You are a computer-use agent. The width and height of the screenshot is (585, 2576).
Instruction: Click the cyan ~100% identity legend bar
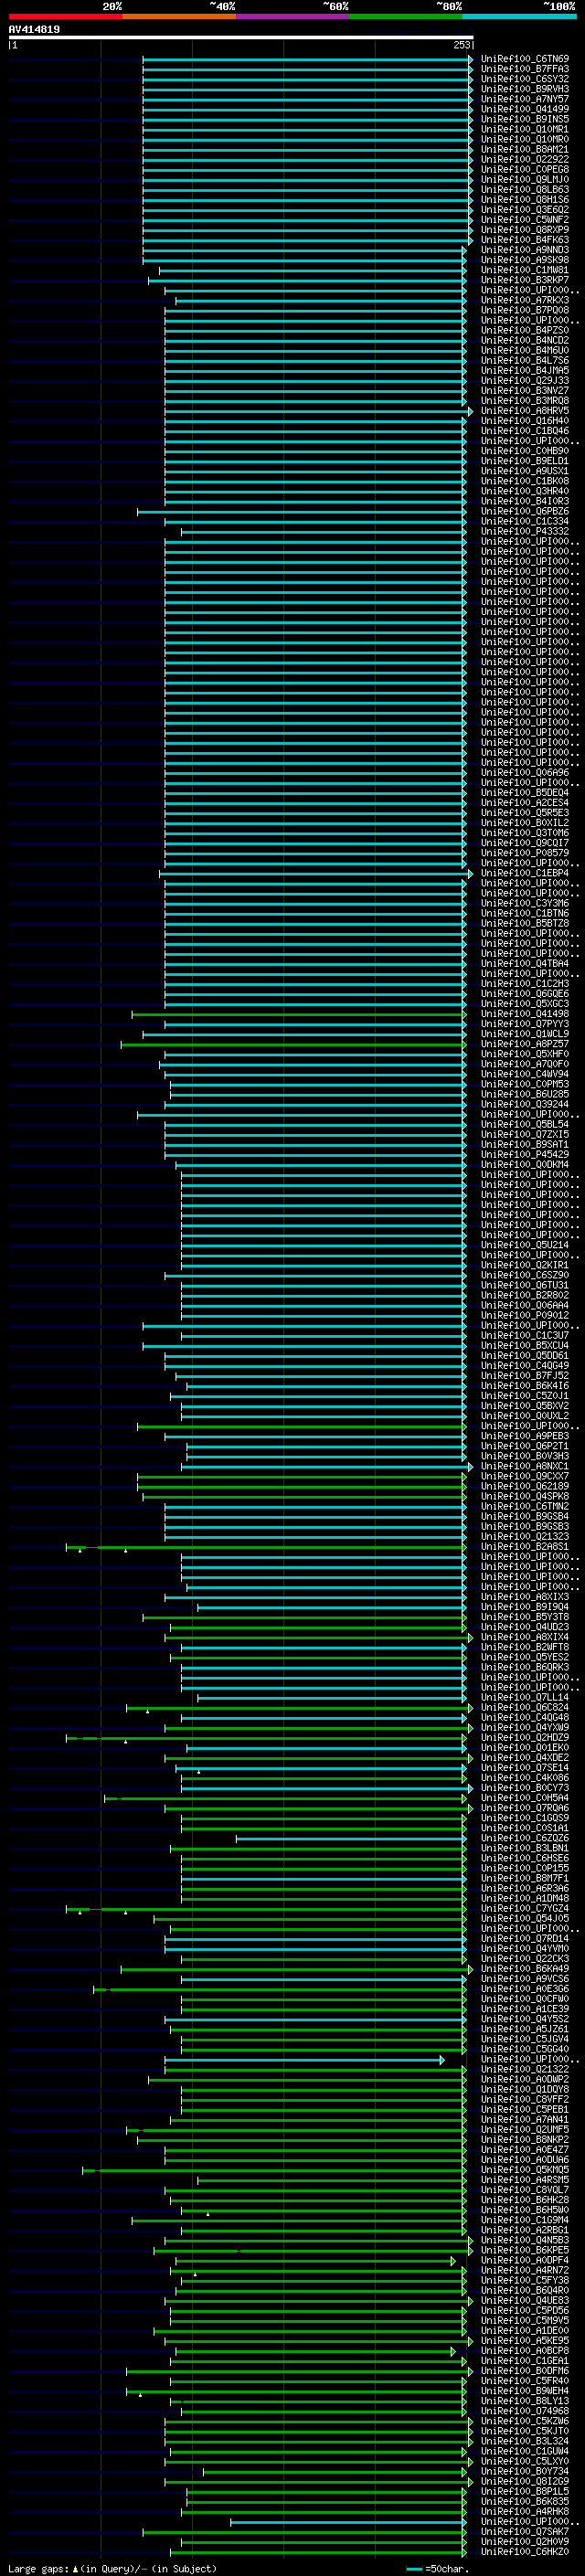pos(519,16)
